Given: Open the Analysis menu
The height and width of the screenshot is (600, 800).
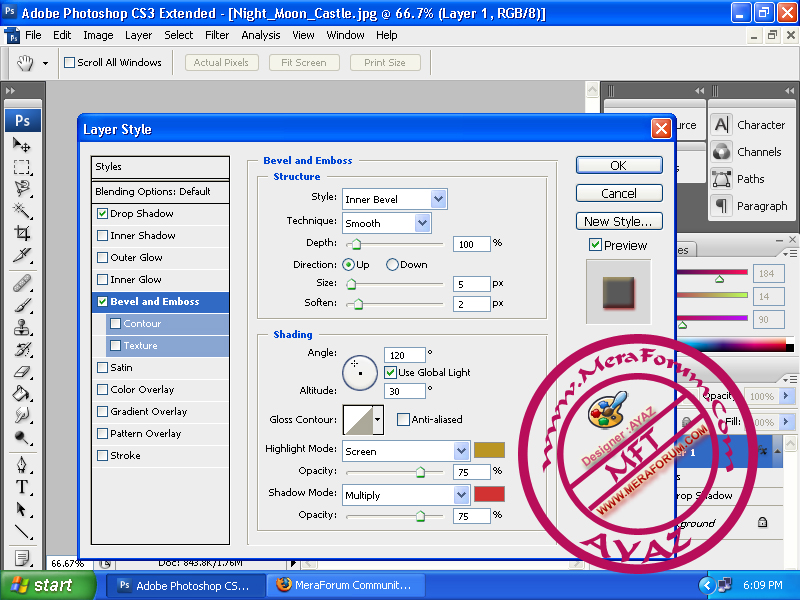Looking at the screenshot, I should pos(261,35).
